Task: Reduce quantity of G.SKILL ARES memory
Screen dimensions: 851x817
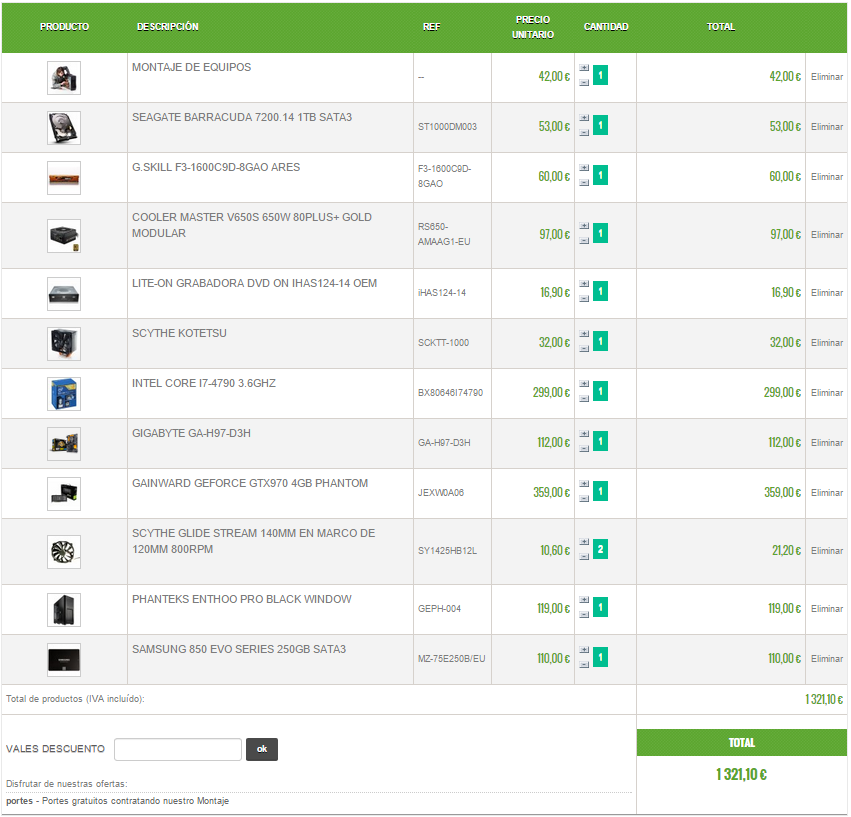Action: point(584,182)
